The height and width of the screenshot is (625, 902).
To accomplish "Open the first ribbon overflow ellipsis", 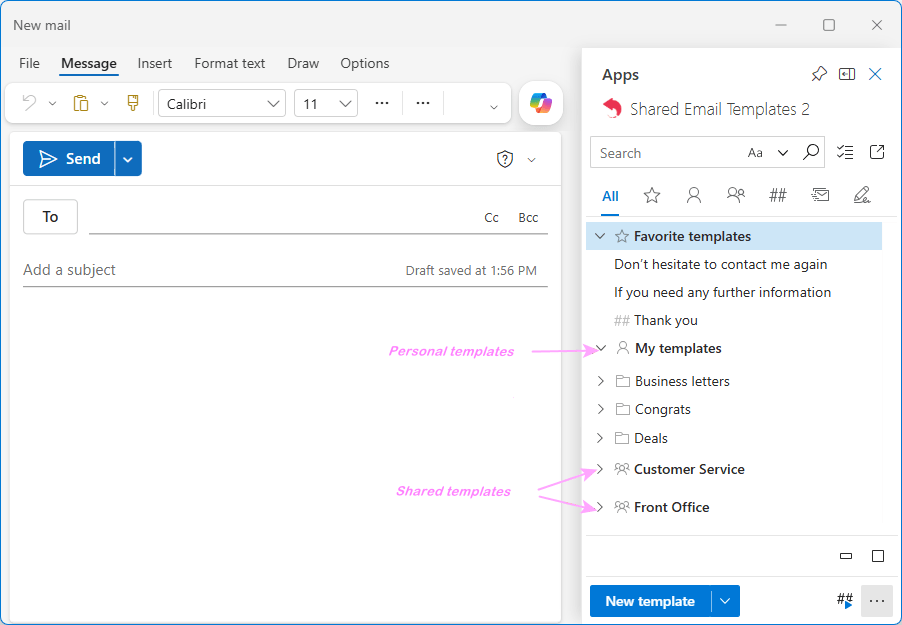I will pyautogui.click(x=382, y=103).
